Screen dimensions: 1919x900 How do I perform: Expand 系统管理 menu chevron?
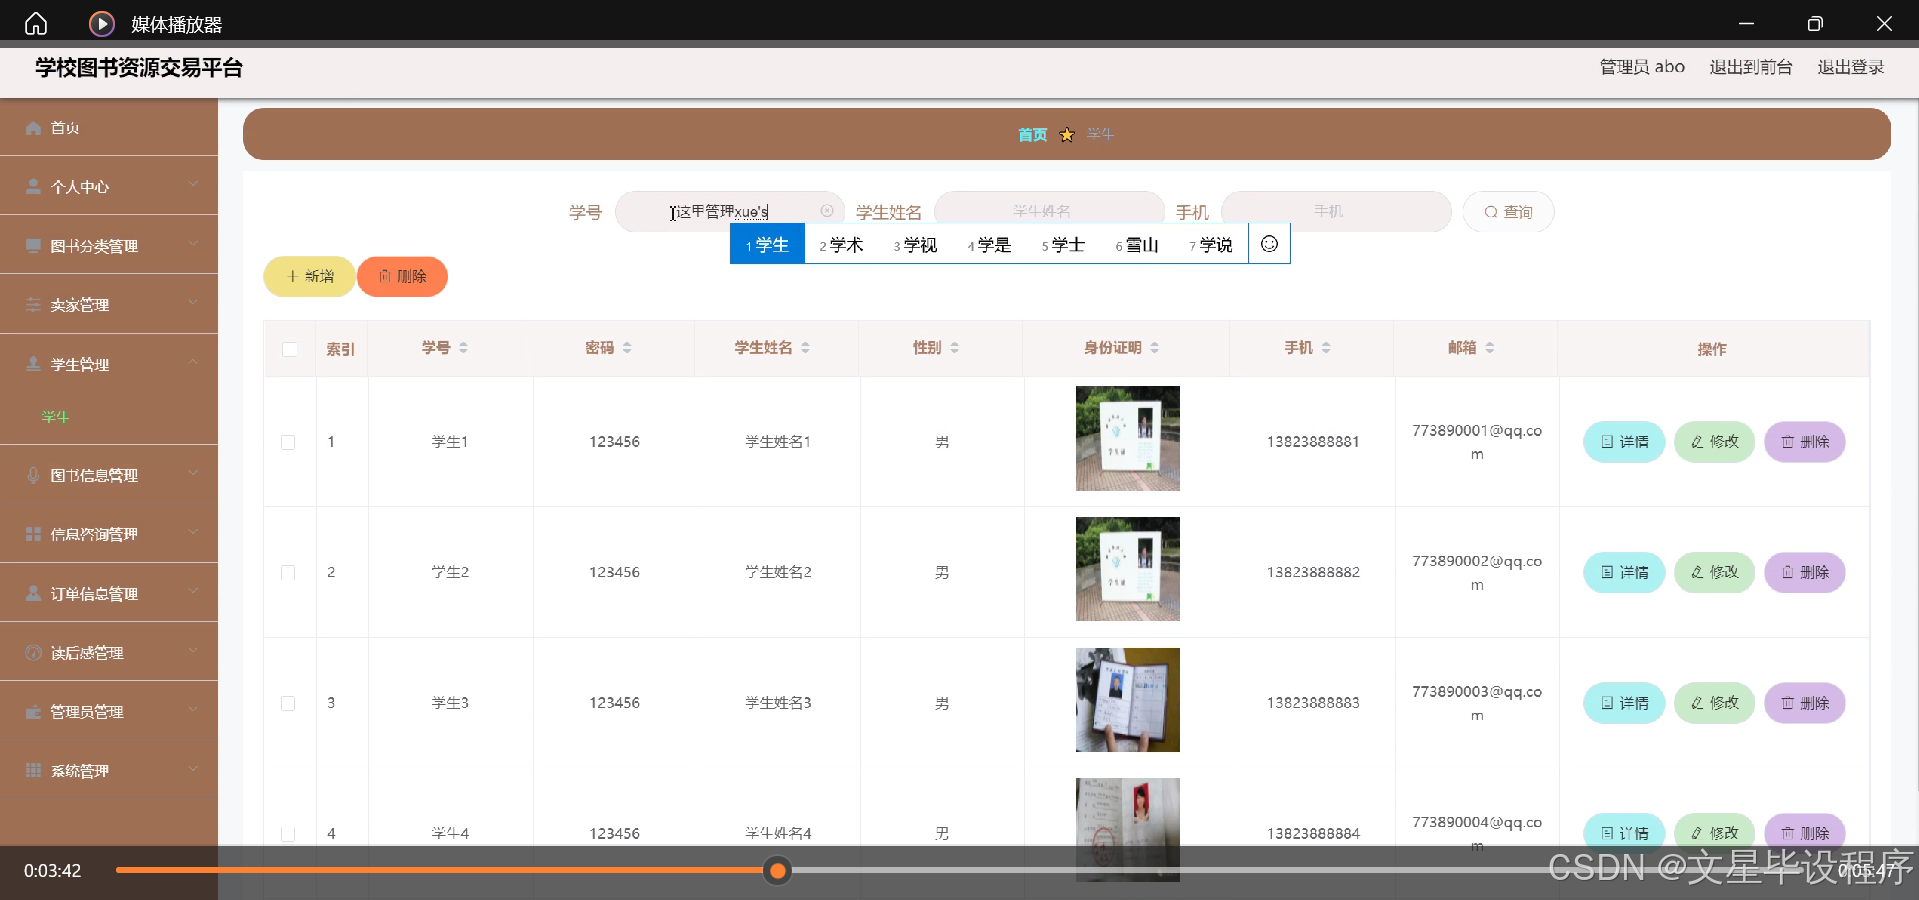193,769
